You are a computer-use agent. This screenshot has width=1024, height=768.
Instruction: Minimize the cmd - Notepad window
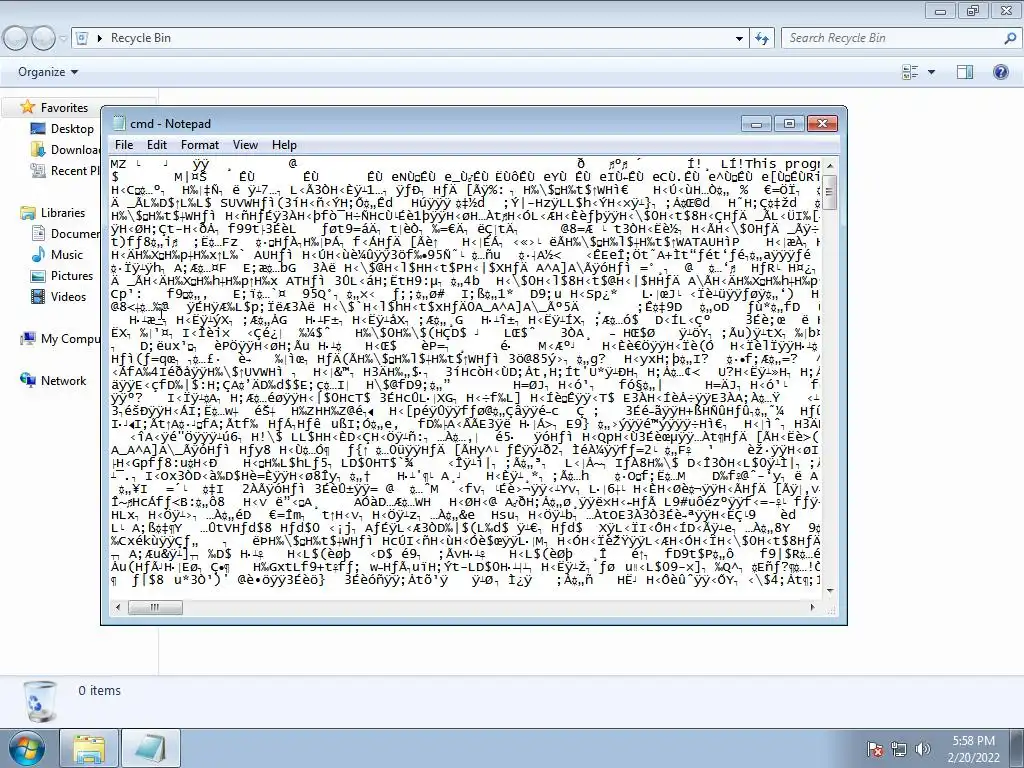[x=756, y=123]
